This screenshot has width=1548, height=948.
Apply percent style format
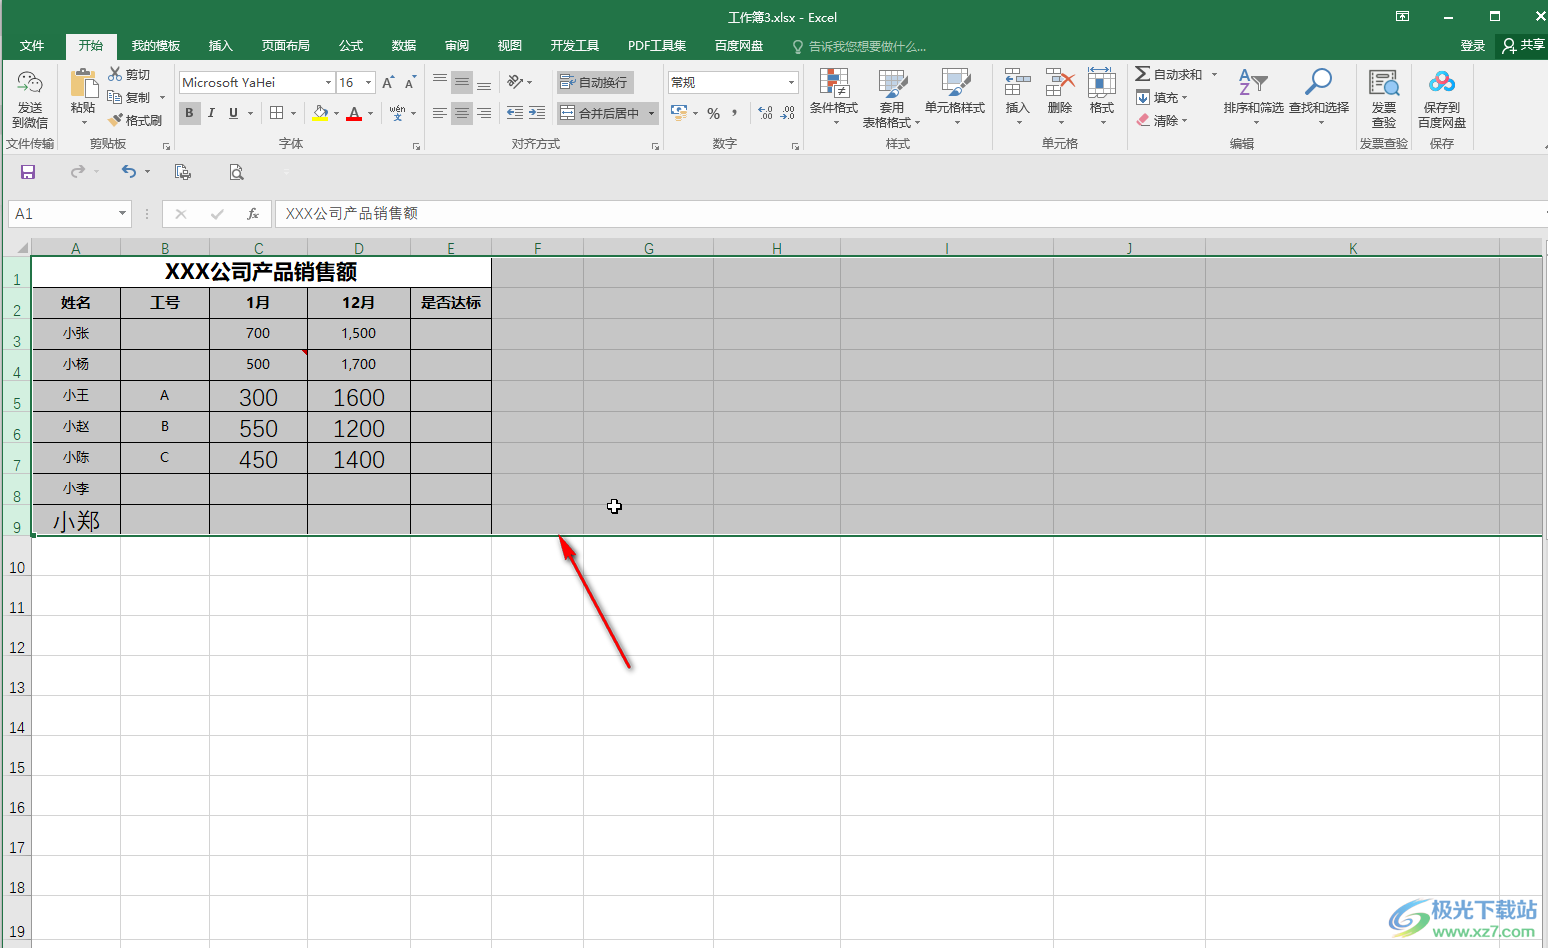[x=713, y=113]
